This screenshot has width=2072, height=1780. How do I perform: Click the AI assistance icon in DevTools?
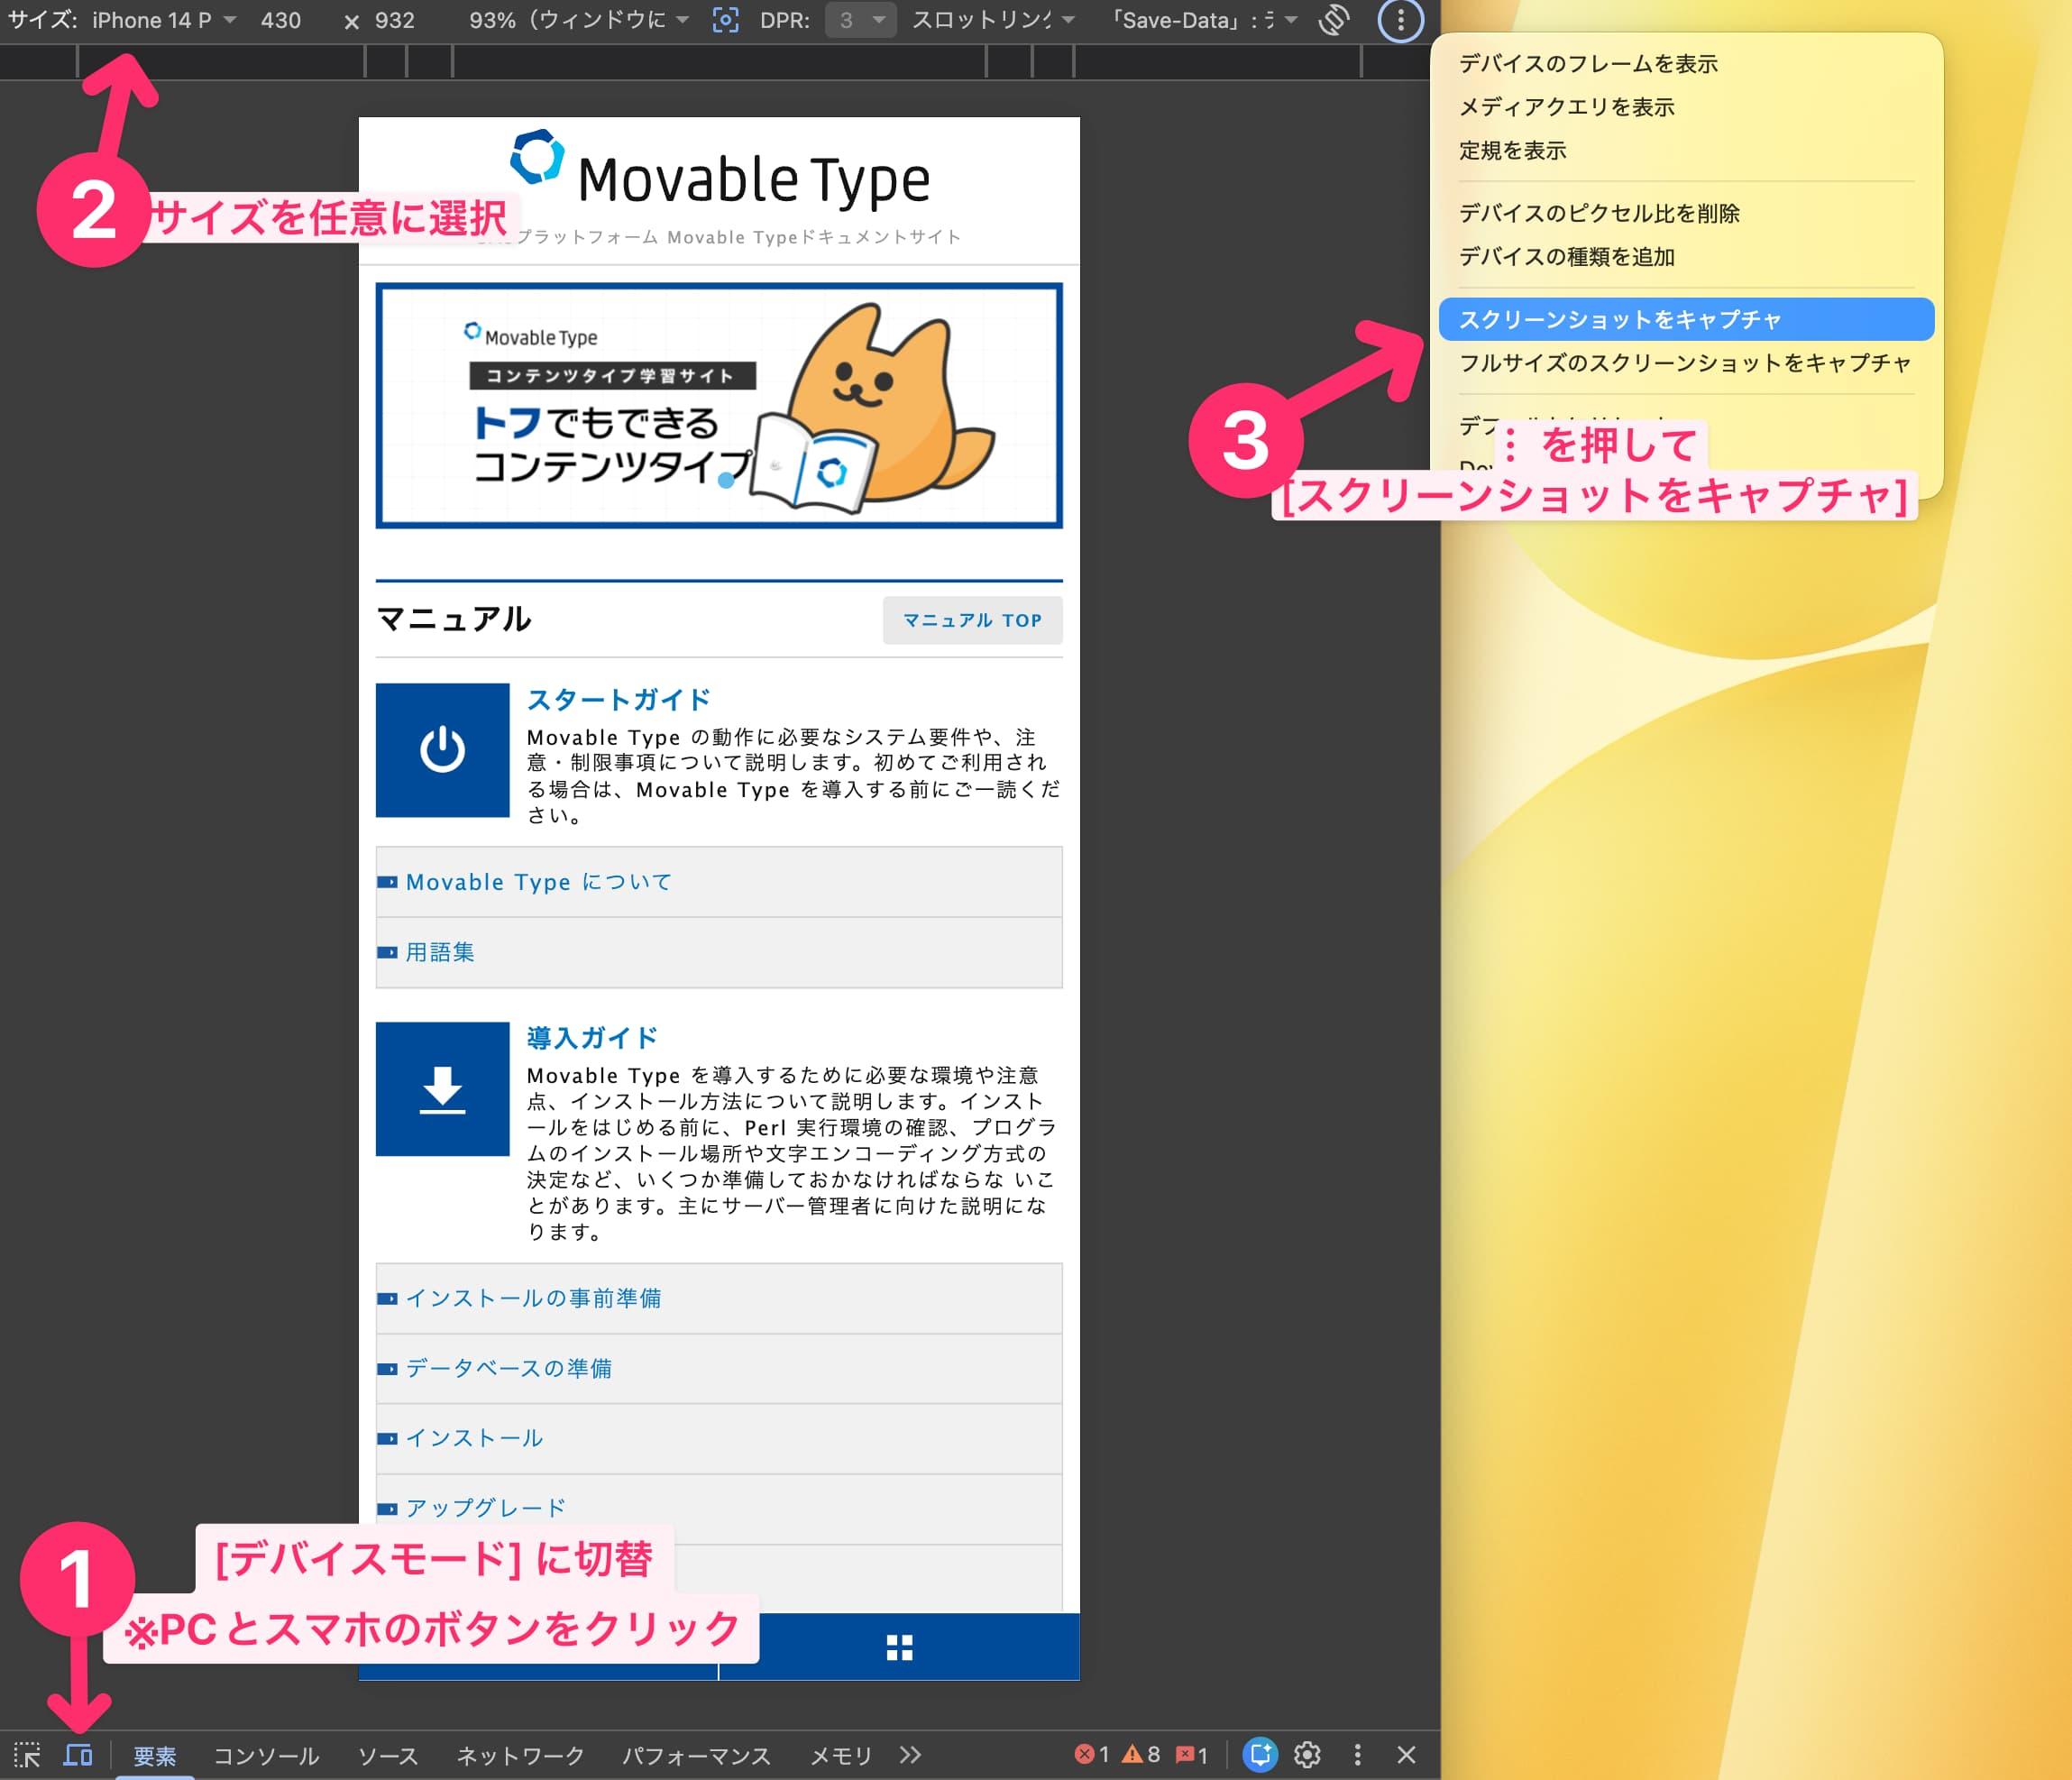(1260, 1755)
